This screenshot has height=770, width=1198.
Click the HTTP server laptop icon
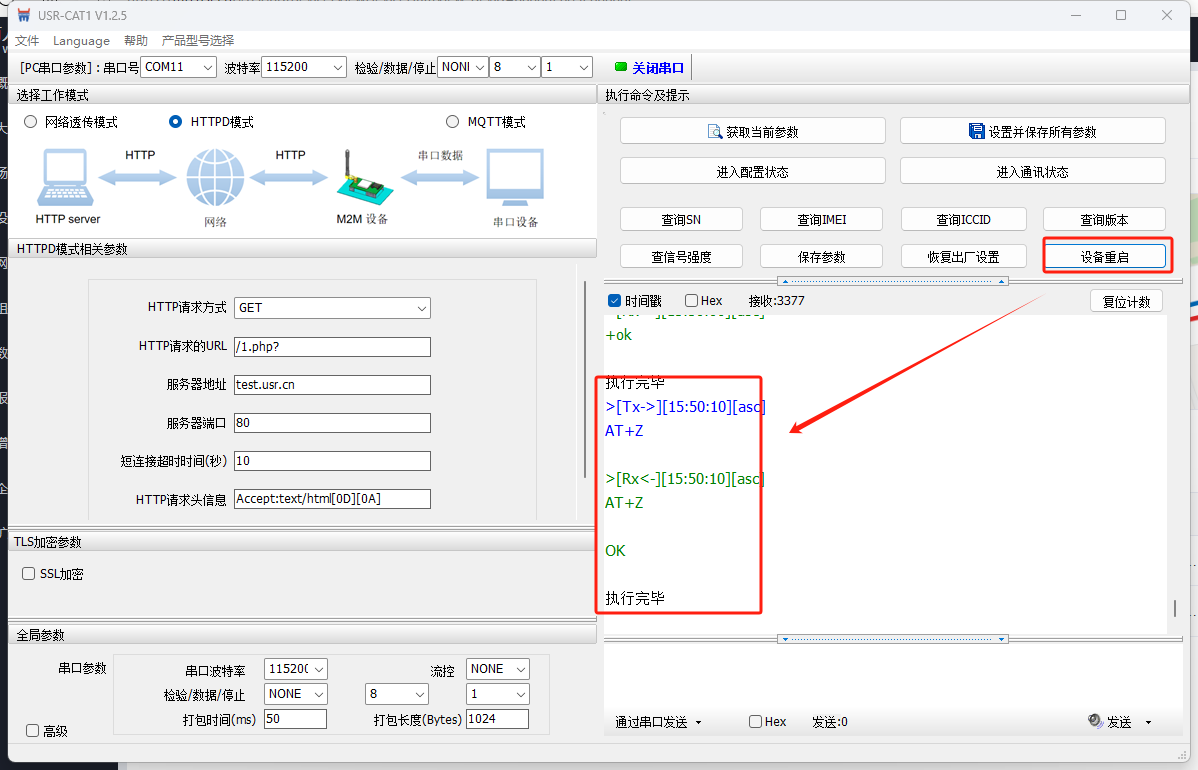pyautogui.click(x=67, y=178)
